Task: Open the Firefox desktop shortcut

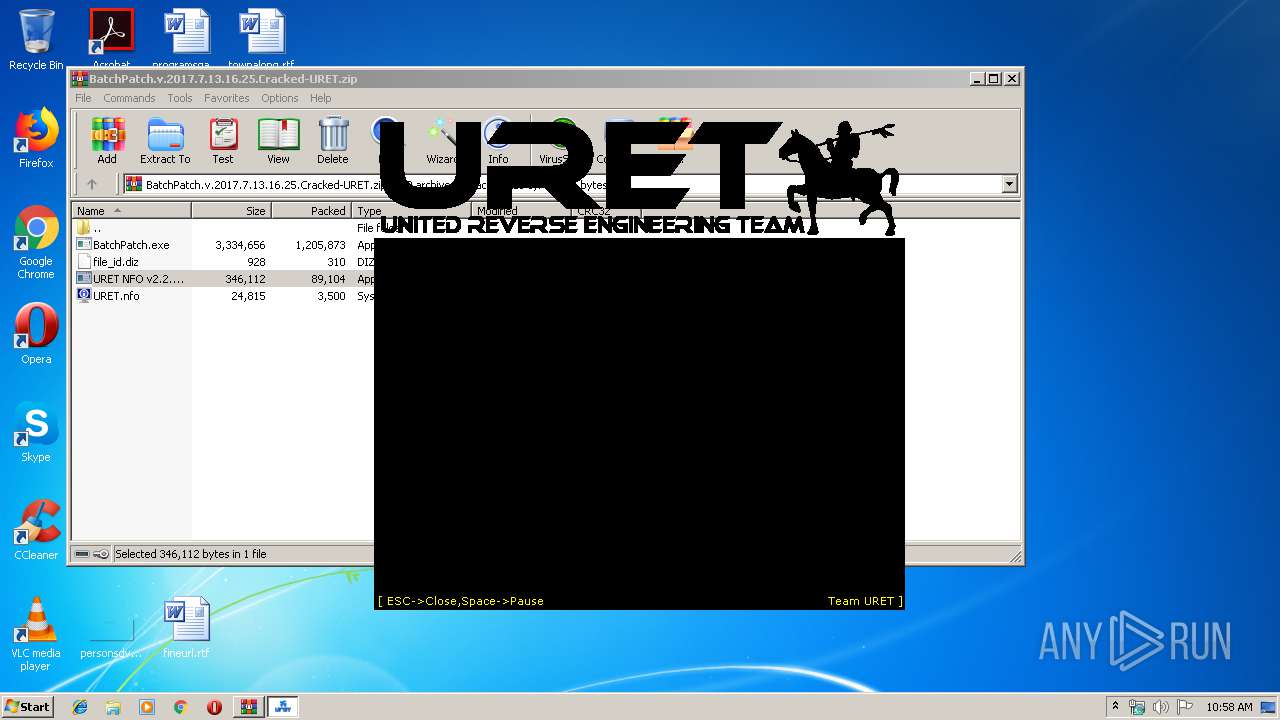Action: (36, 138)
